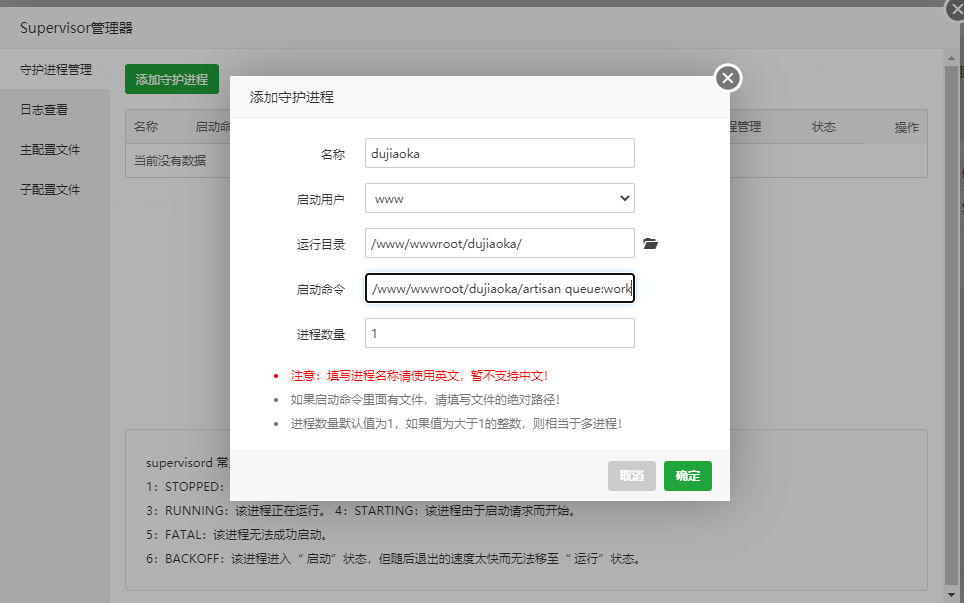Open the folder browser for 运行目录
This screenshot has height=603, width=964.
[651, 243]
